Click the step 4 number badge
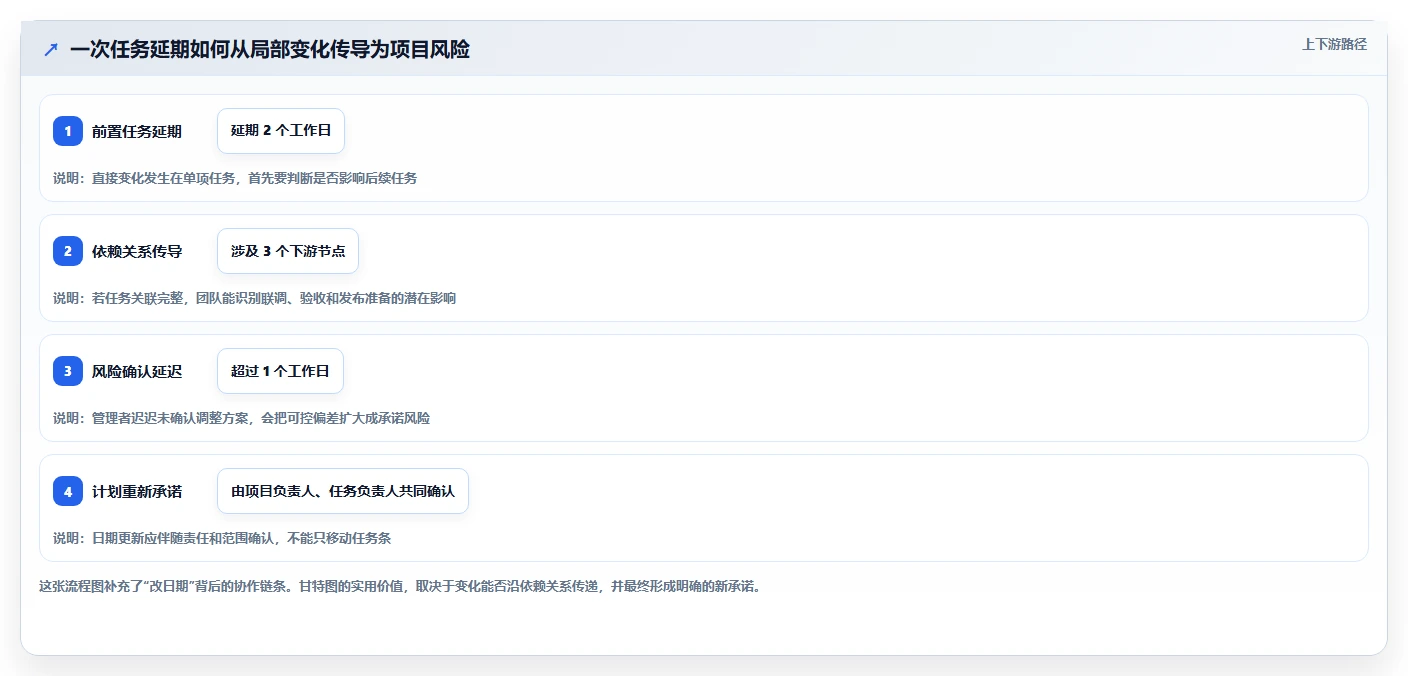This screenshot has height=676, width=1408. tap(68, 491)
